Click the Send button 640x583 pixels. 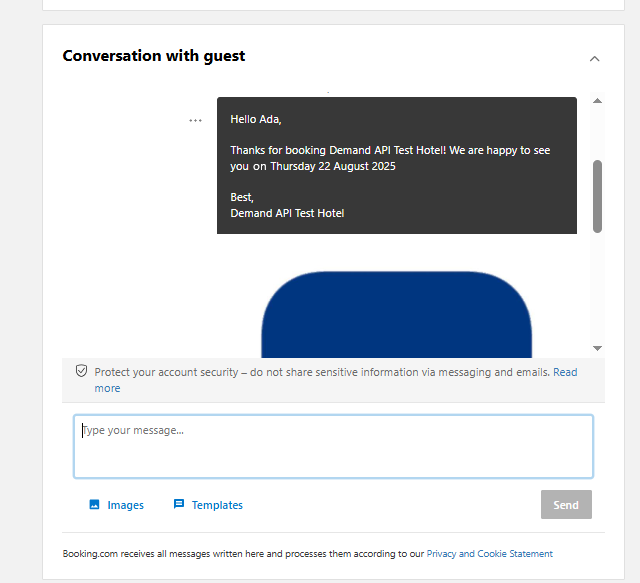(566, 505)
